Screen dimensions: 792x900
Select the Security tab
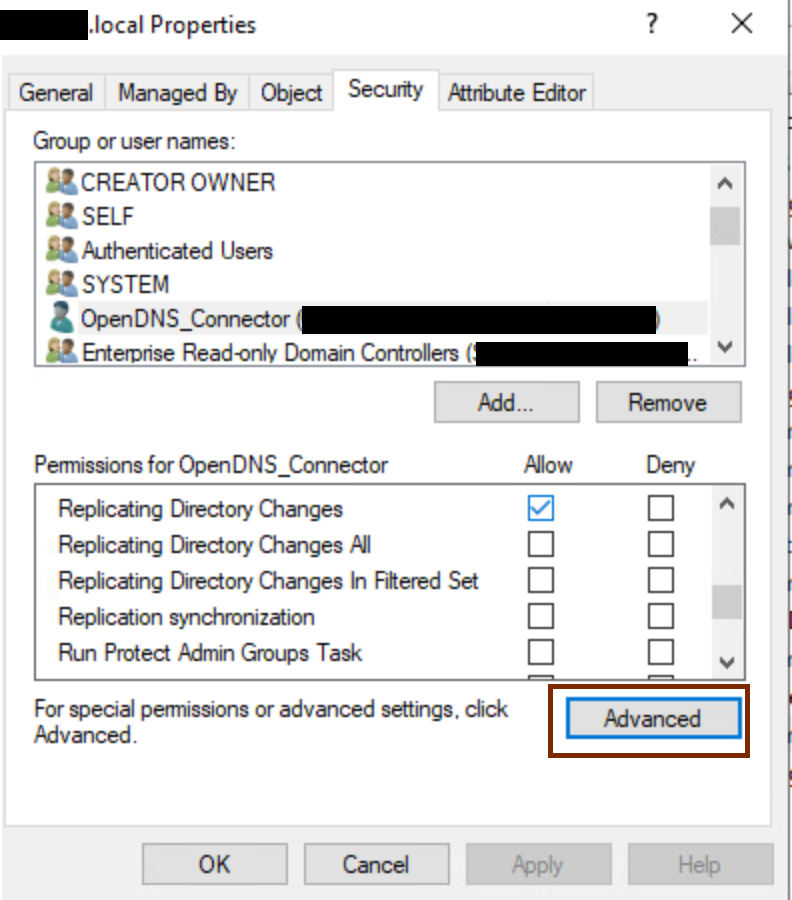coord(386,90)
